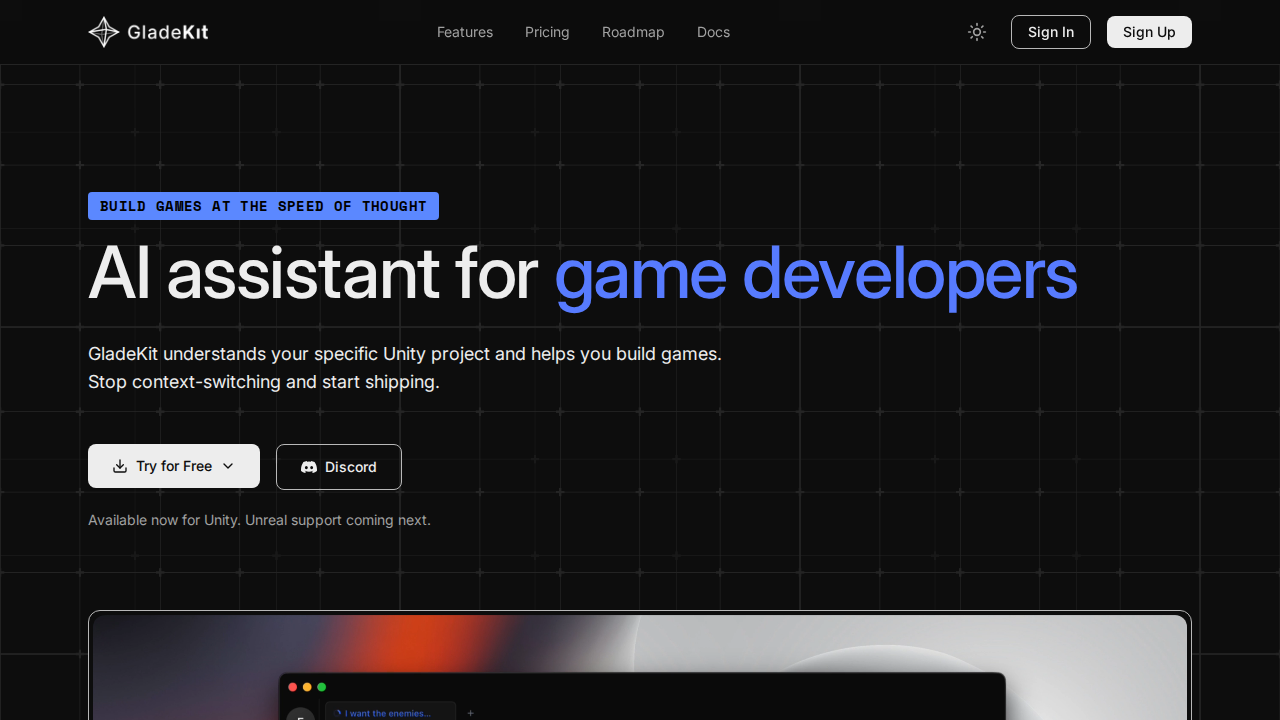1280x720 pixels.
Task: Click the yellow minimize dot in preview window
Action: [x=307, y=687]
